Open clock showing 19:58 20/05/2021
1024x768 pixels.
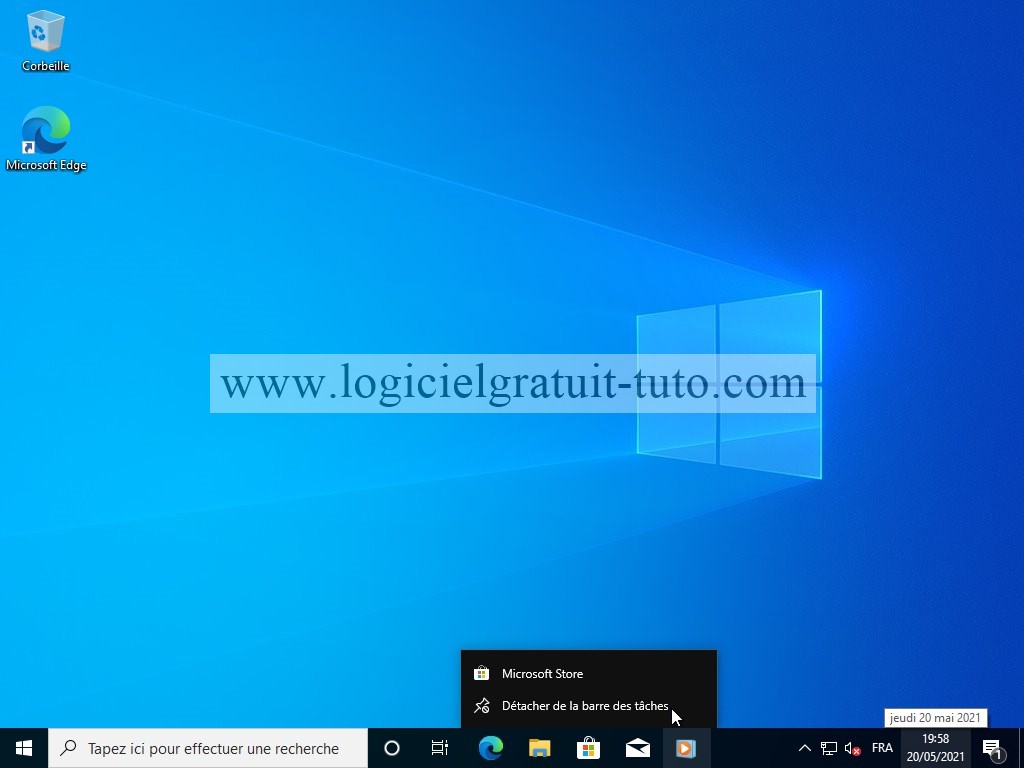click(x=935, y=748)
